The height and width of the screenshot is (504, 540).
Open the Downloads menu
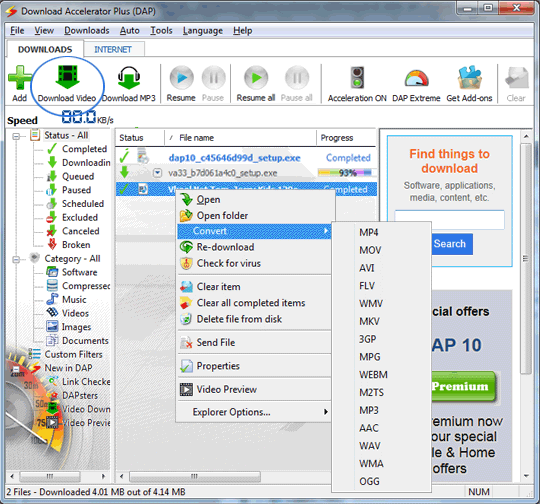point(87,31)
